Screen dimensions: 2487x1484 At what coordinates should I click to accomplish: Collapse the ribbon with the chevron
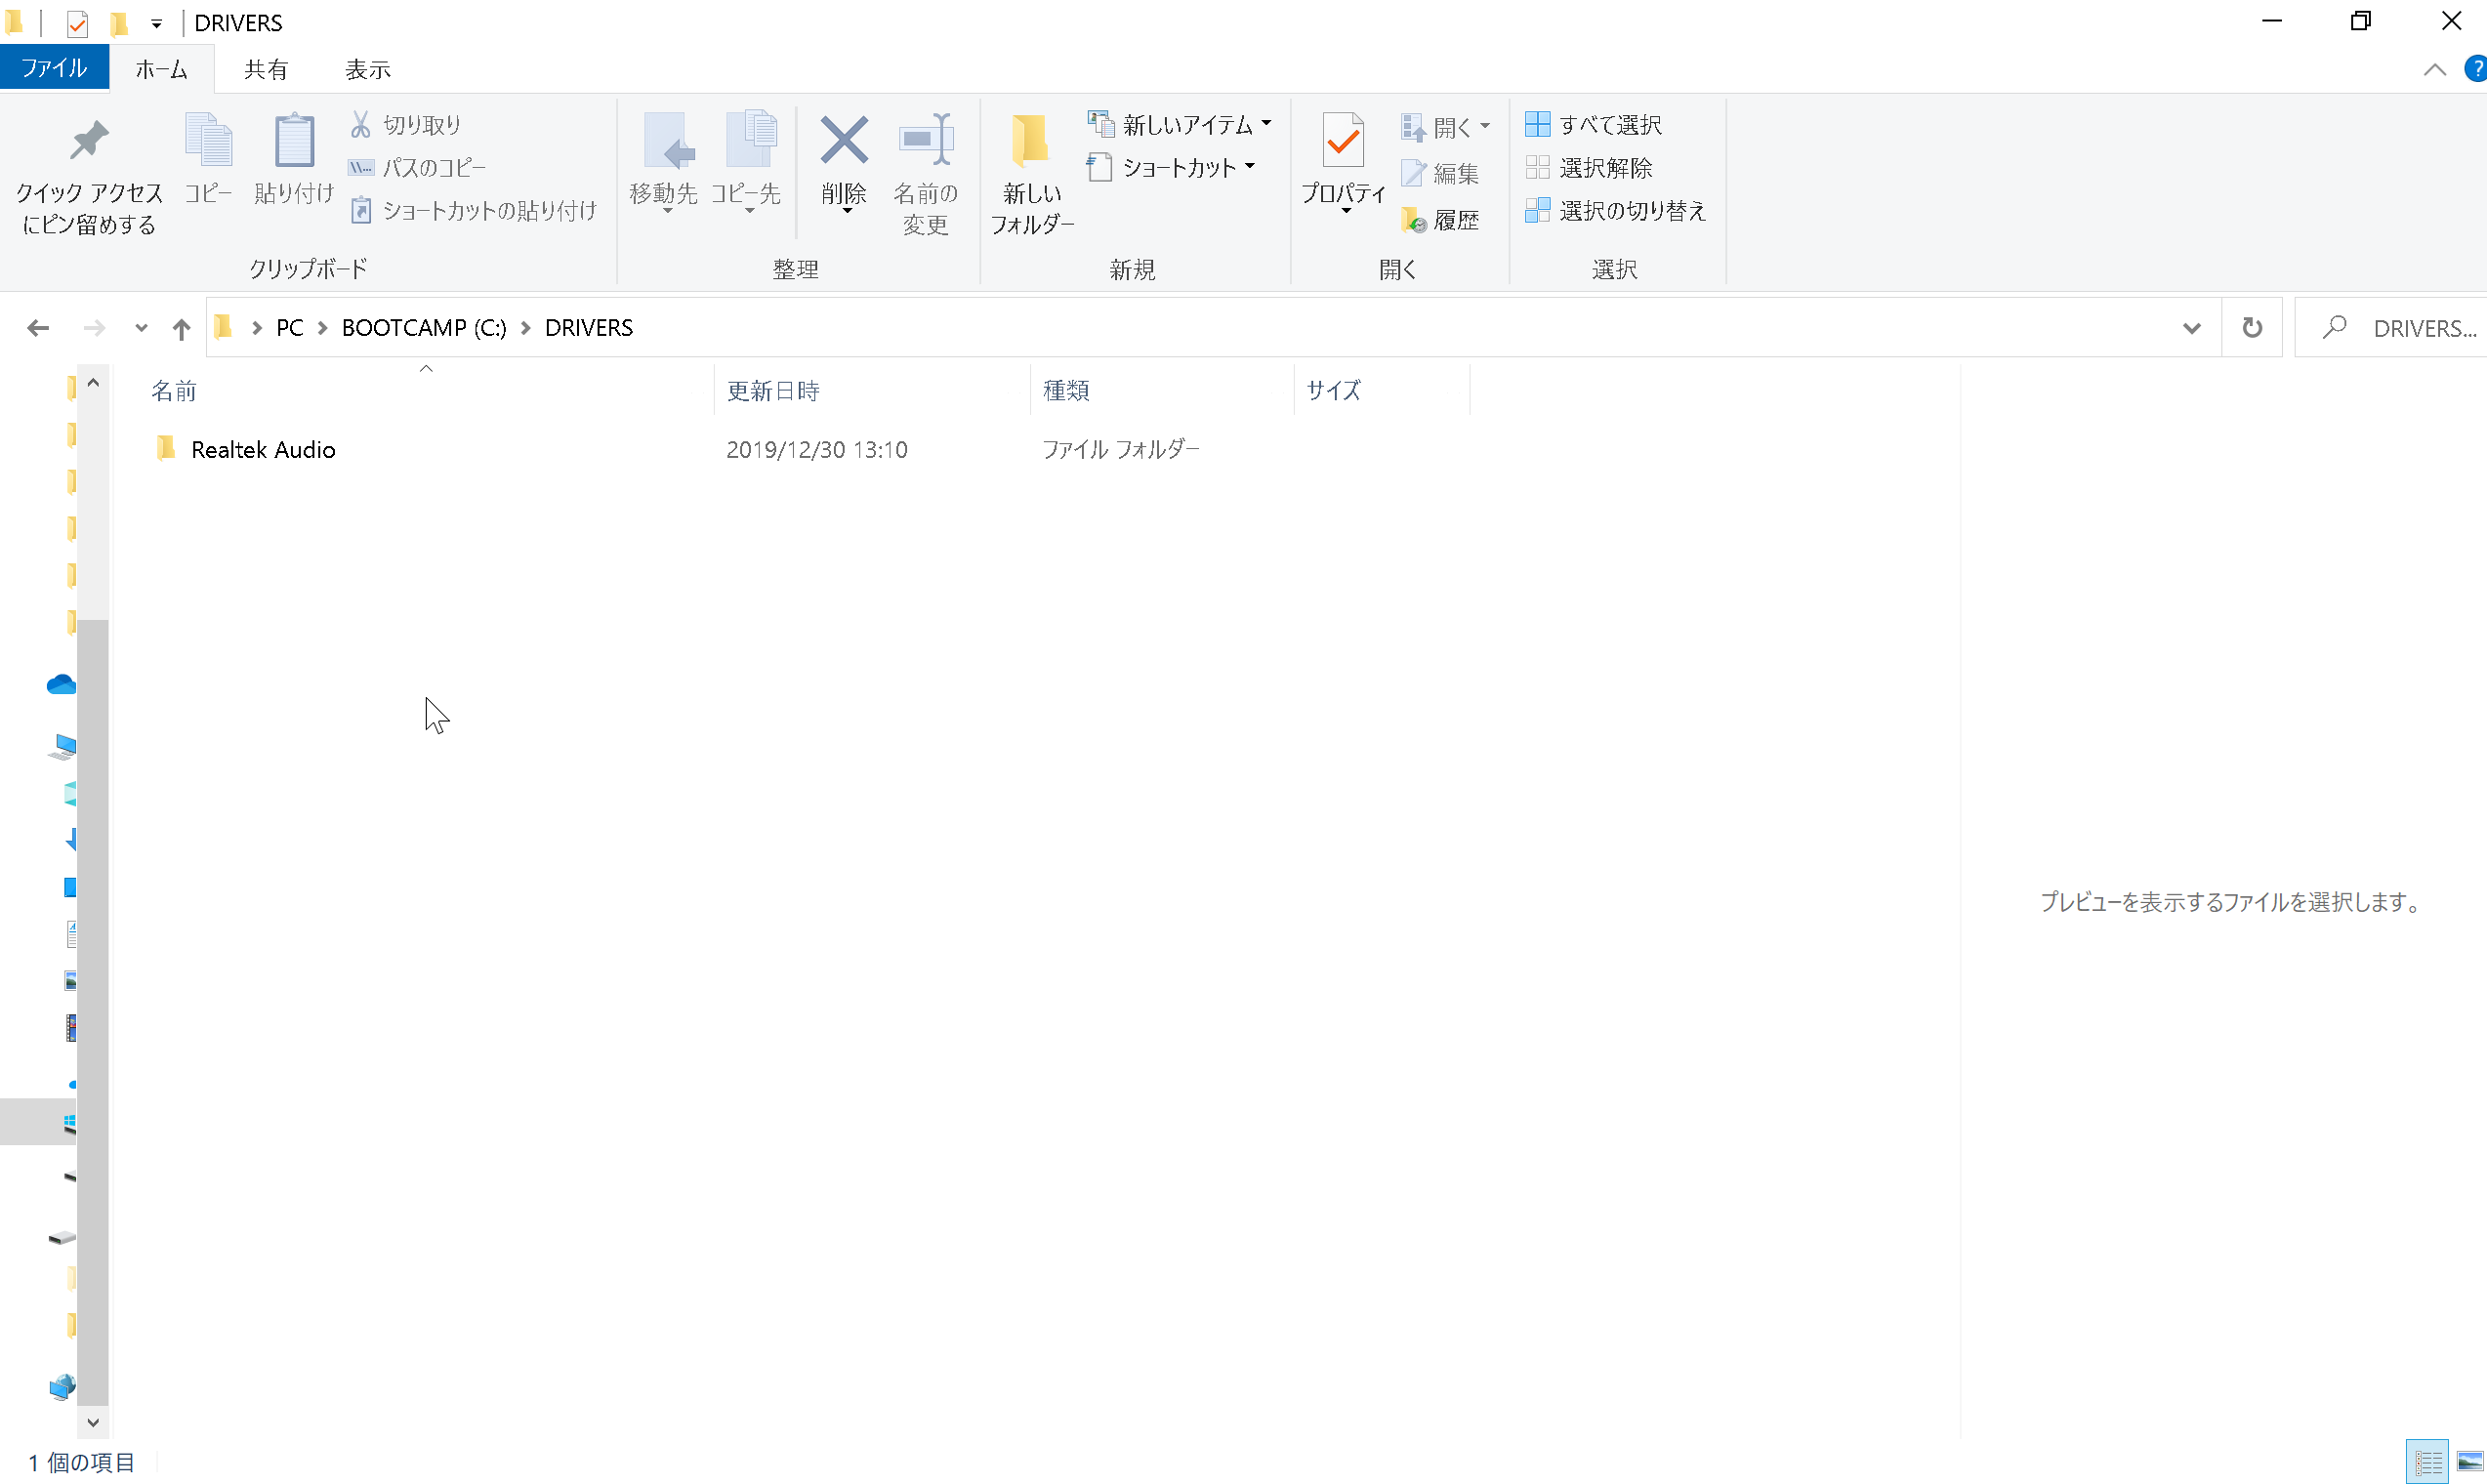point(2434,69)
